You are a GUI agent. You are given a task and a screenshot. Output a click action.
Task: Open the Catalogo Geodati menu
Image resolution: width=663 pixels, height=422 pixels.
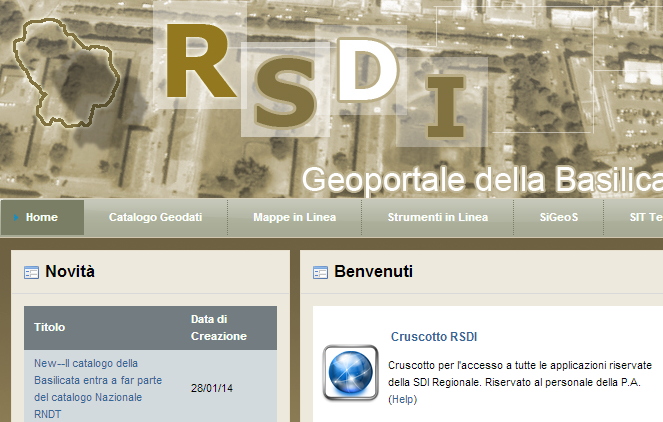point(156,217)
